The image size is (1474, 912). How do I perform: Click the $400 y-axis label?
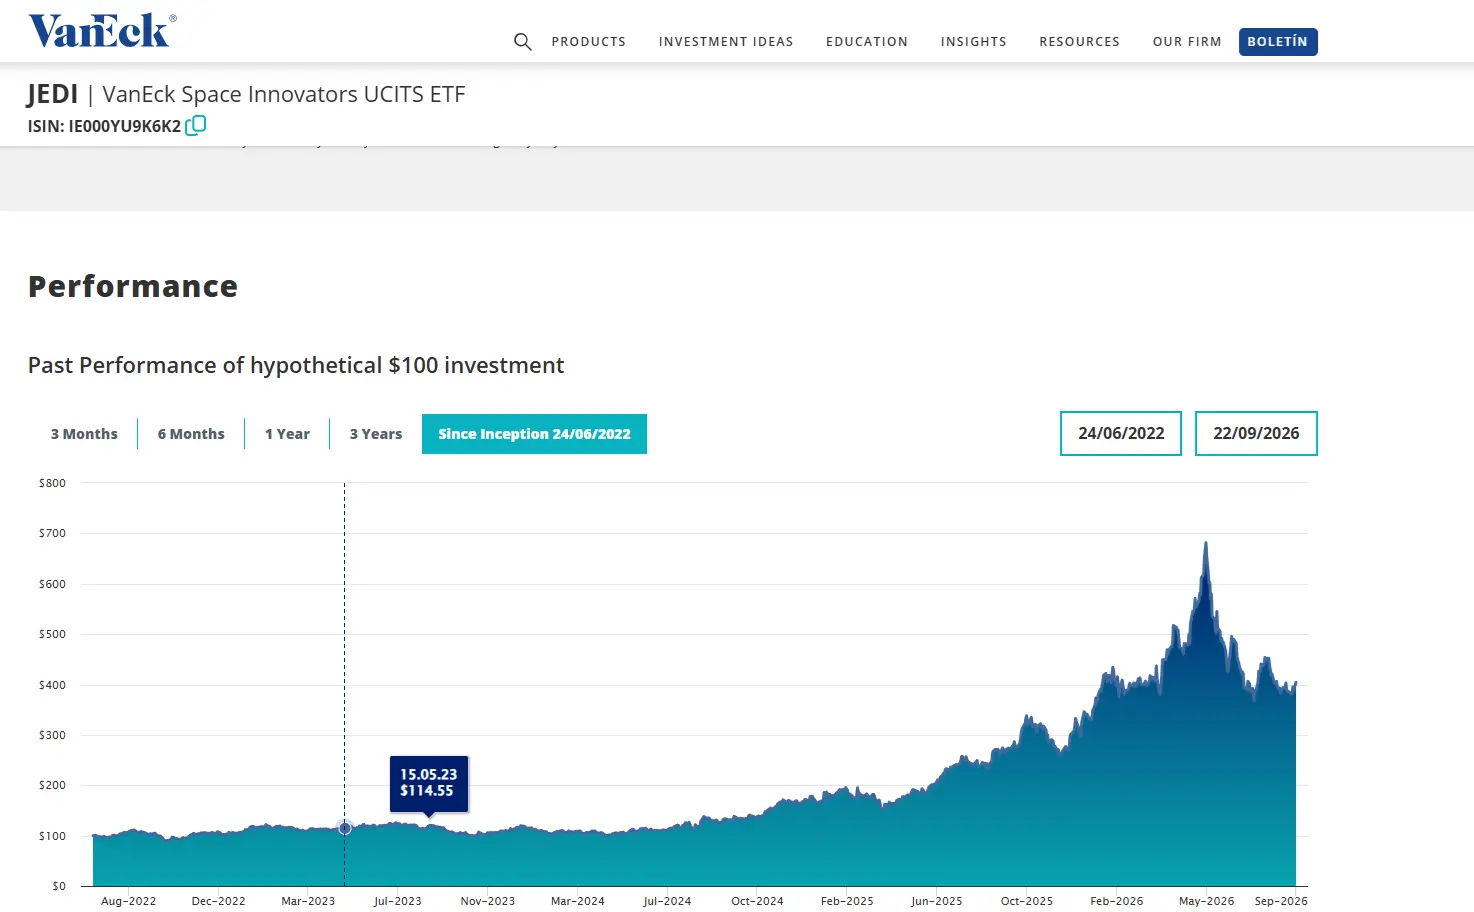tap(52, 685)
